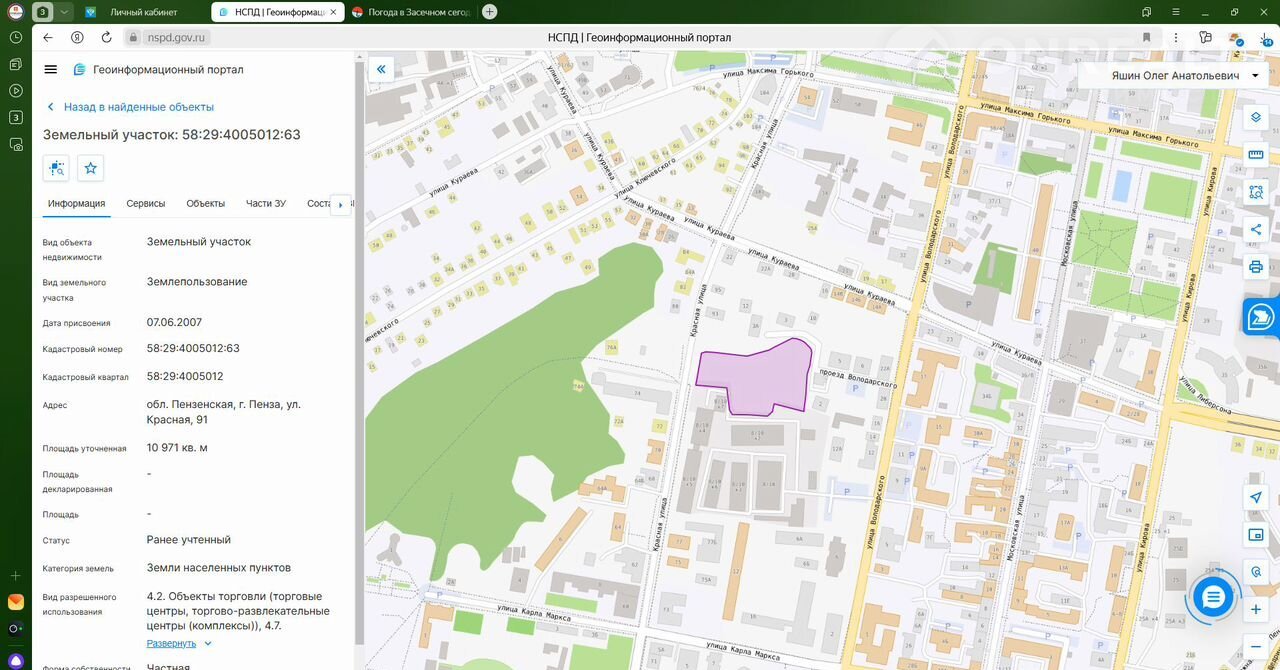Add land plot to favorites
Image resolution: width=1280 pixels, height=670 pixels.
91,168
